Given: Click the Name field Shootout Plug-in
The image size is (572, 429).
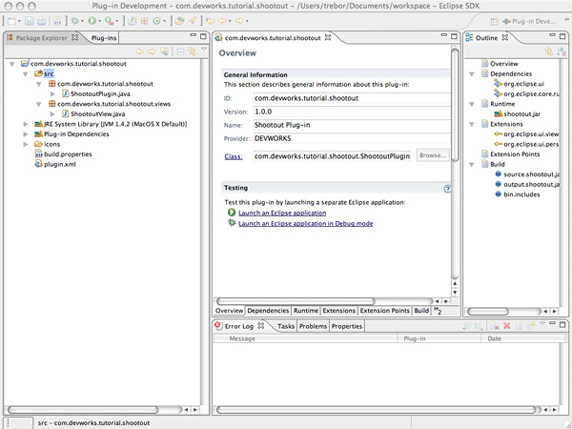Looking at the screenshot, I should tap(352, 125).
